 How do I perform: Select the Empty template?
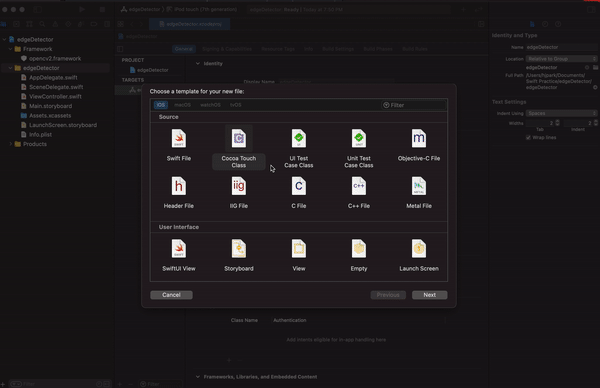(x=359, y=256)
